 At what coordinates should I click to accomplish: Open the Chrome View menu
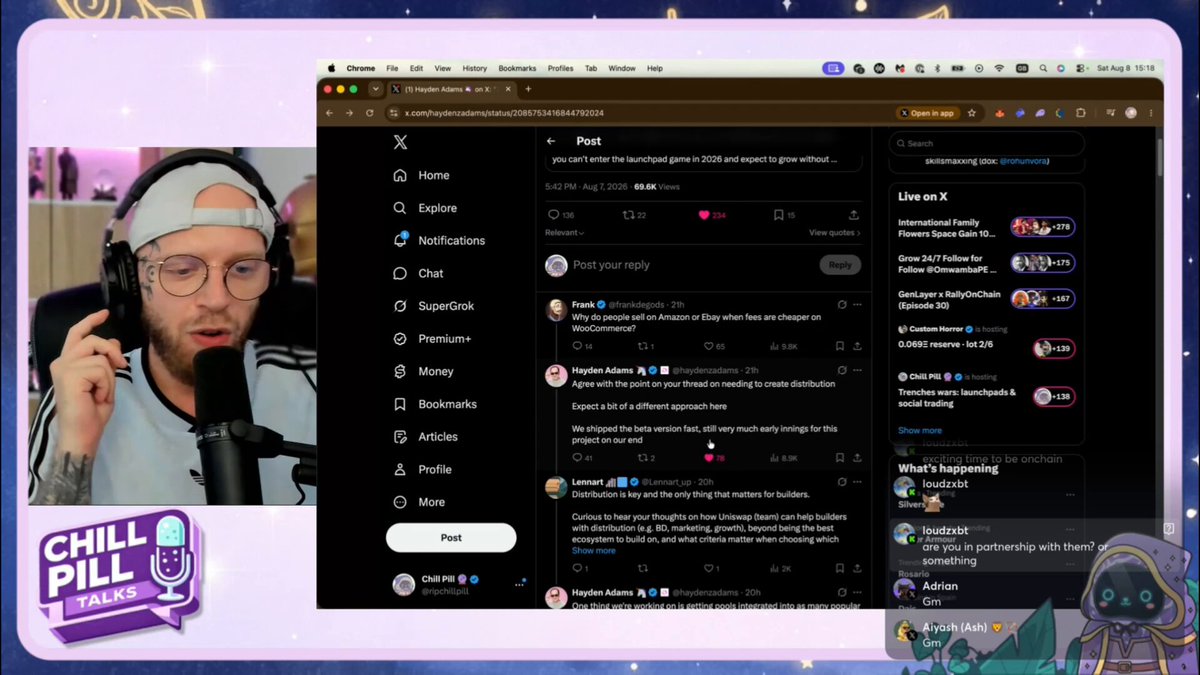[442, 68]
